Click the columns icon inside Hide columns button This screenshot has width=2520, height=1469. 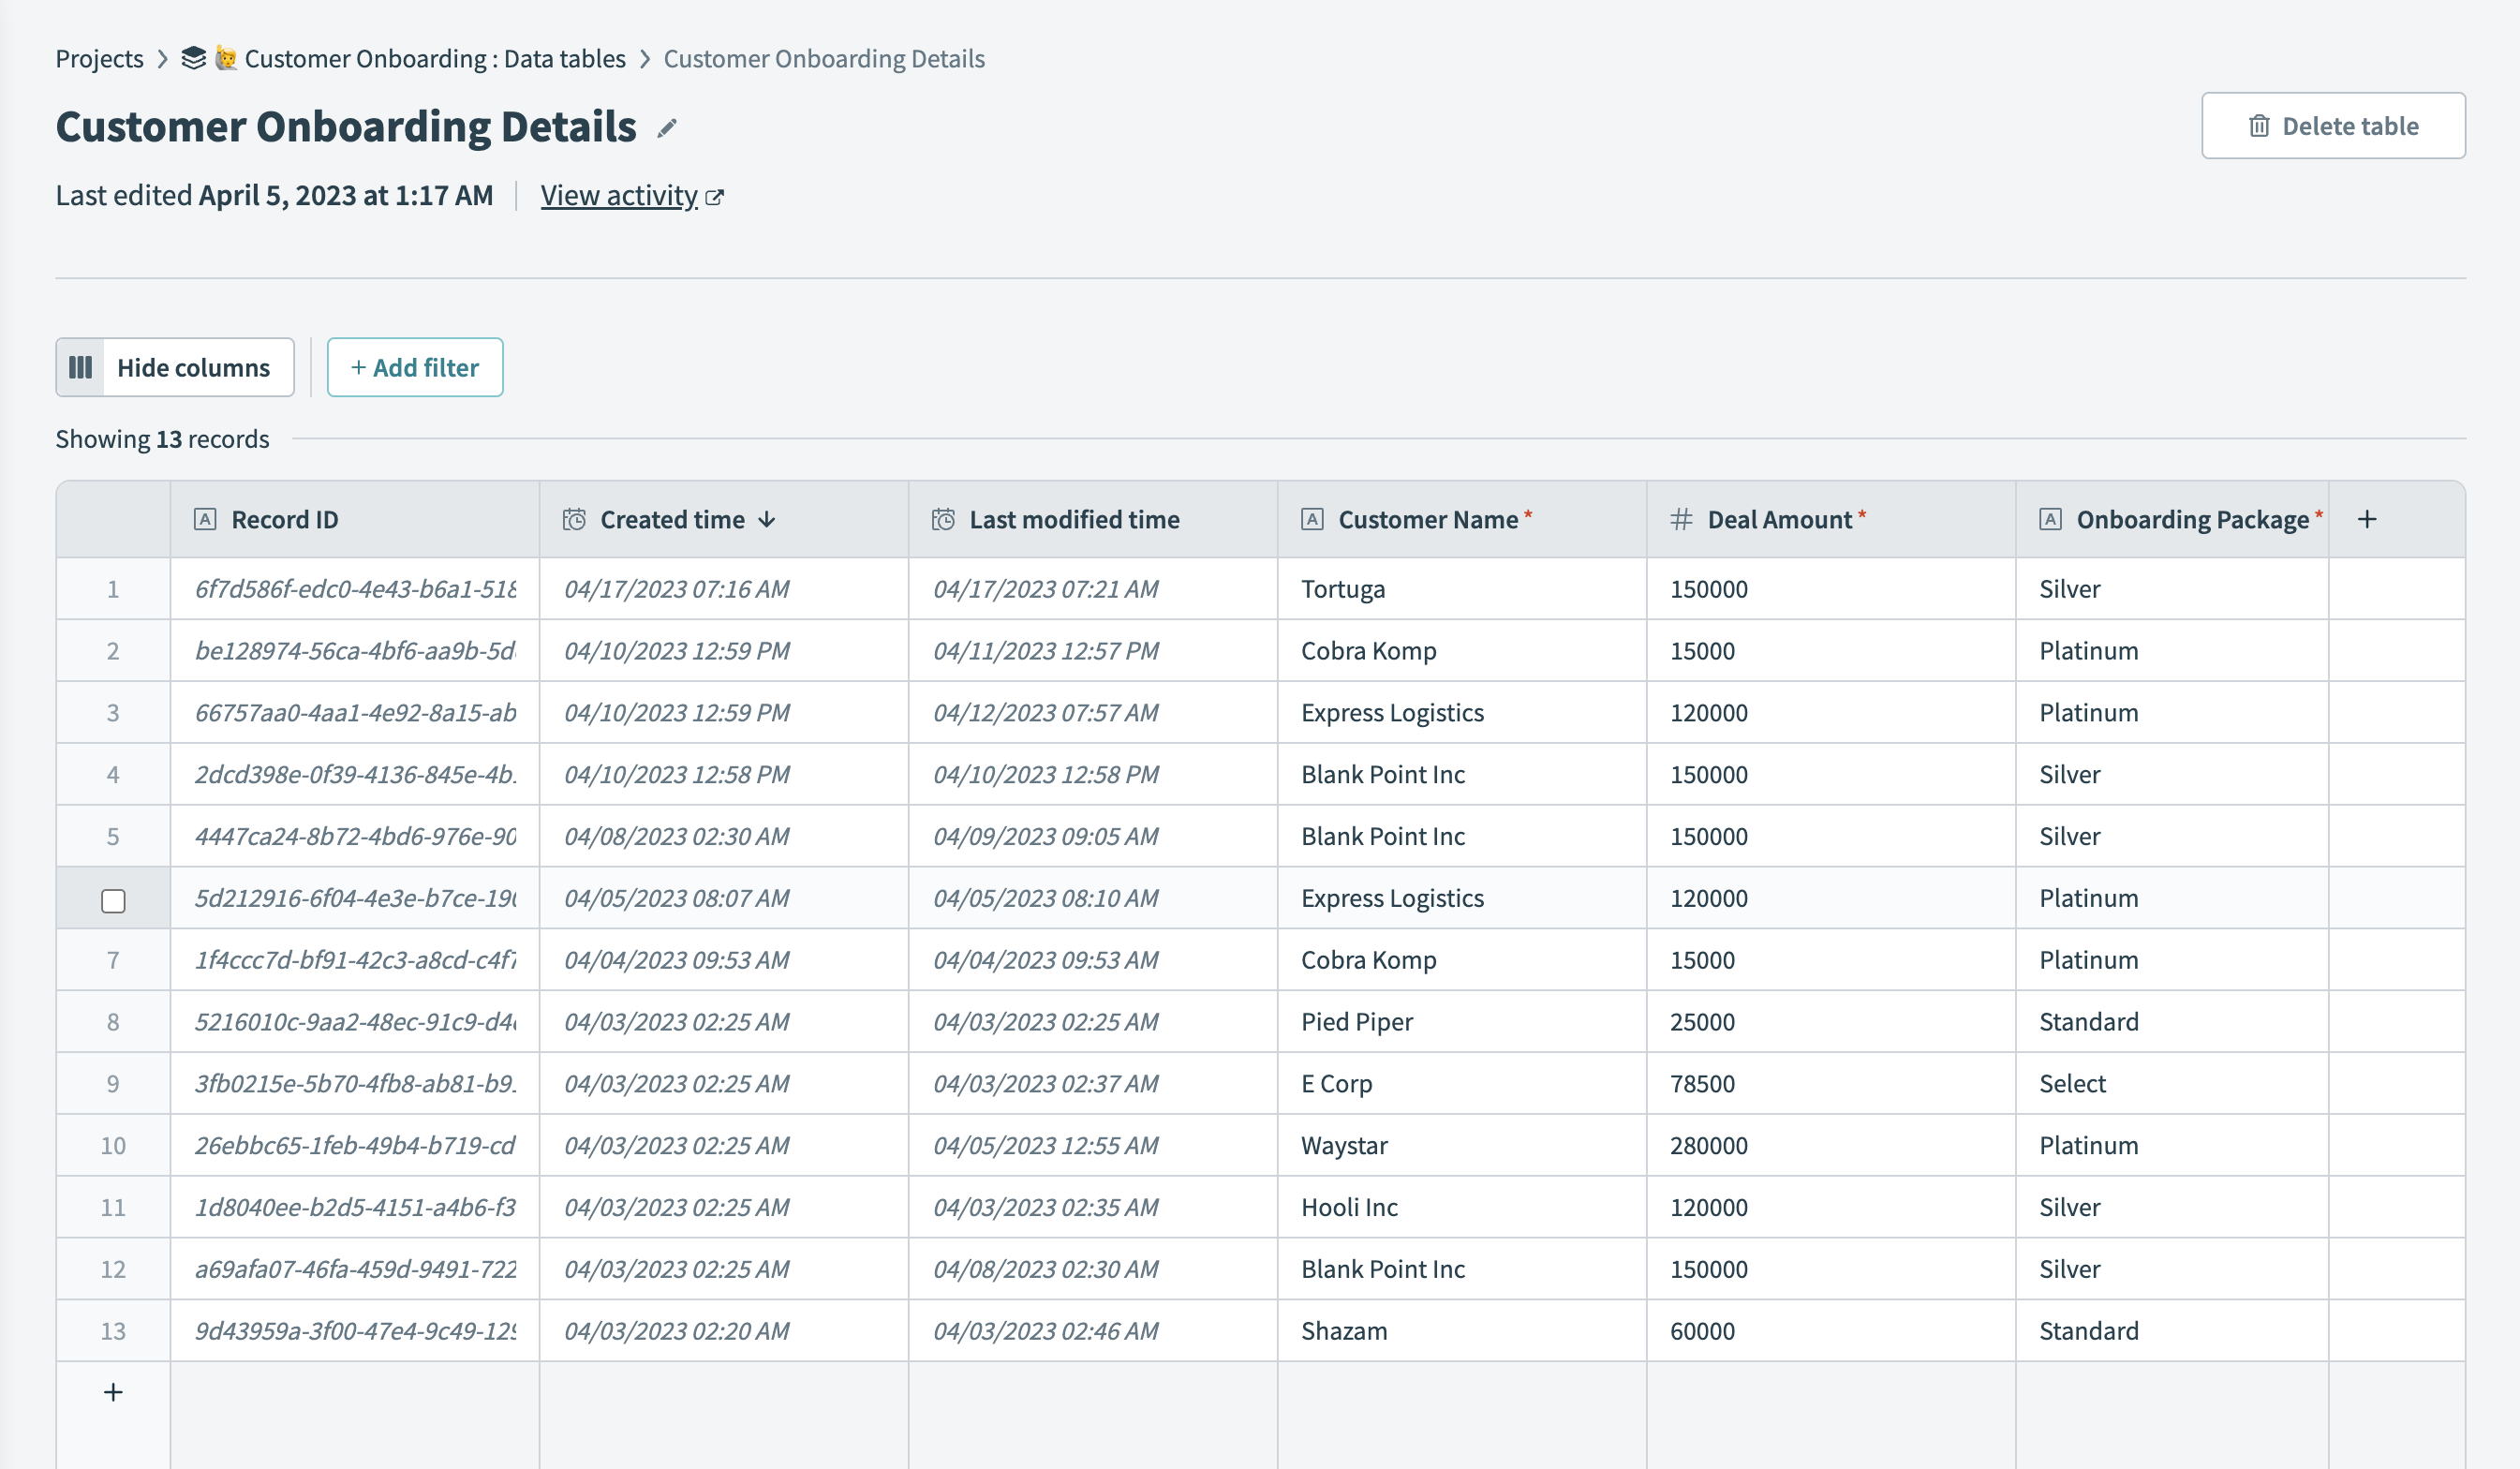[81, 367]
